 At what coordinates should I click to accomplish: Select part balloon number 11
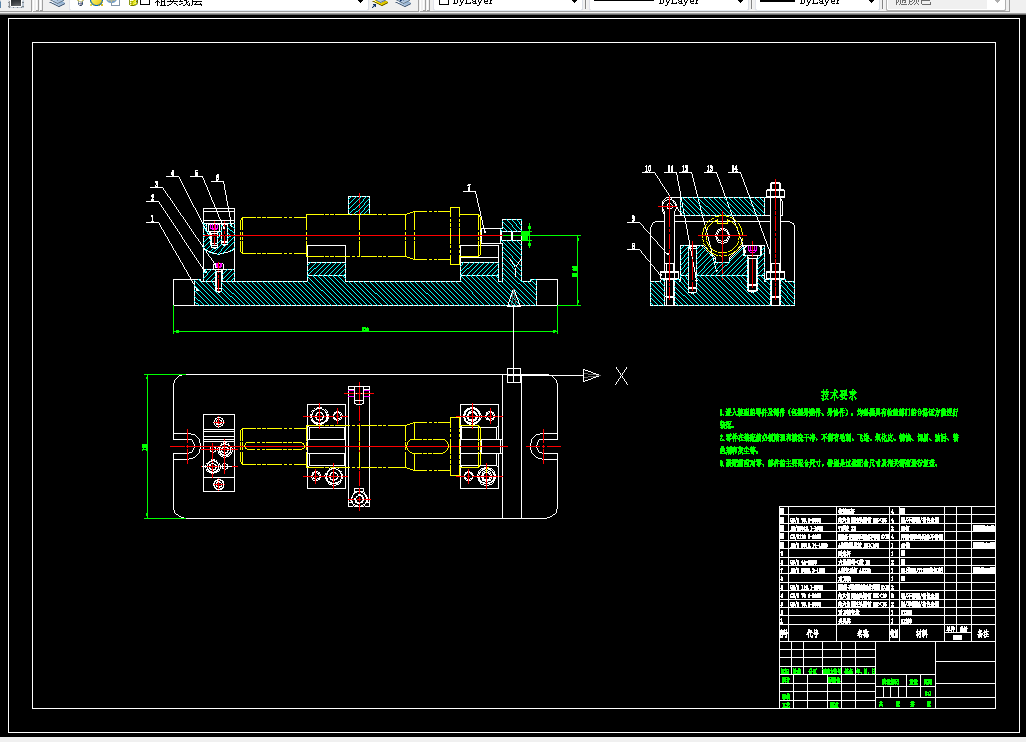point(670,169)
